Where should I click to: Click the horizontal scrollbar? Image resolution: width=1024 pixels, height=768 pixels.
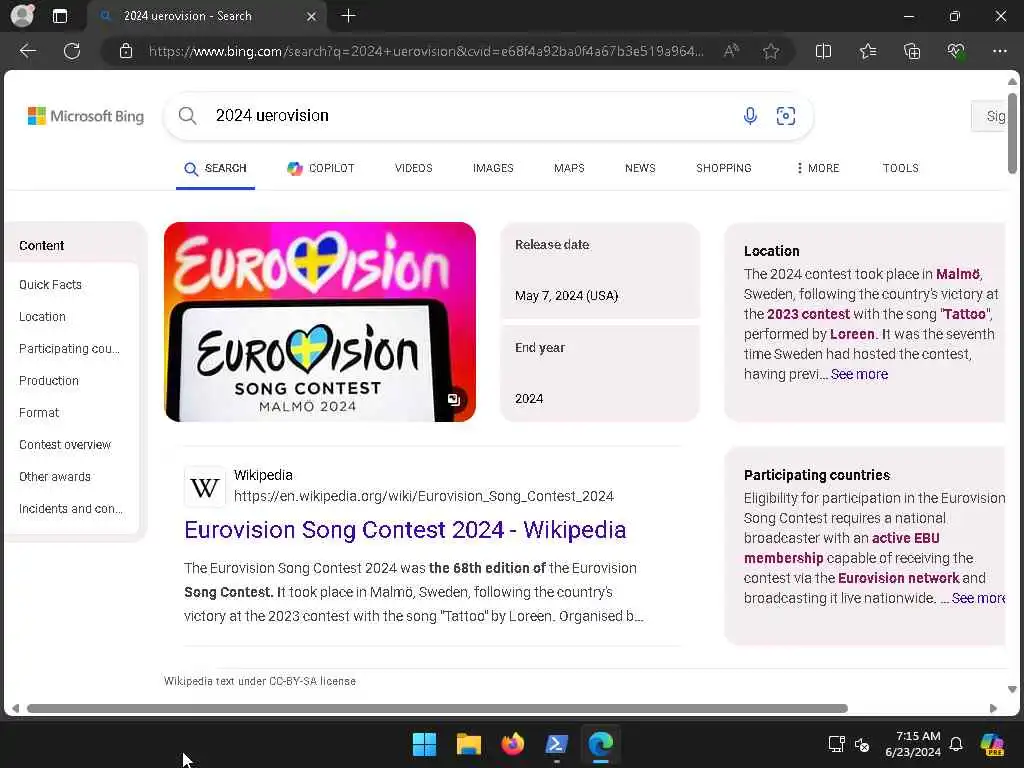point(438,709)
